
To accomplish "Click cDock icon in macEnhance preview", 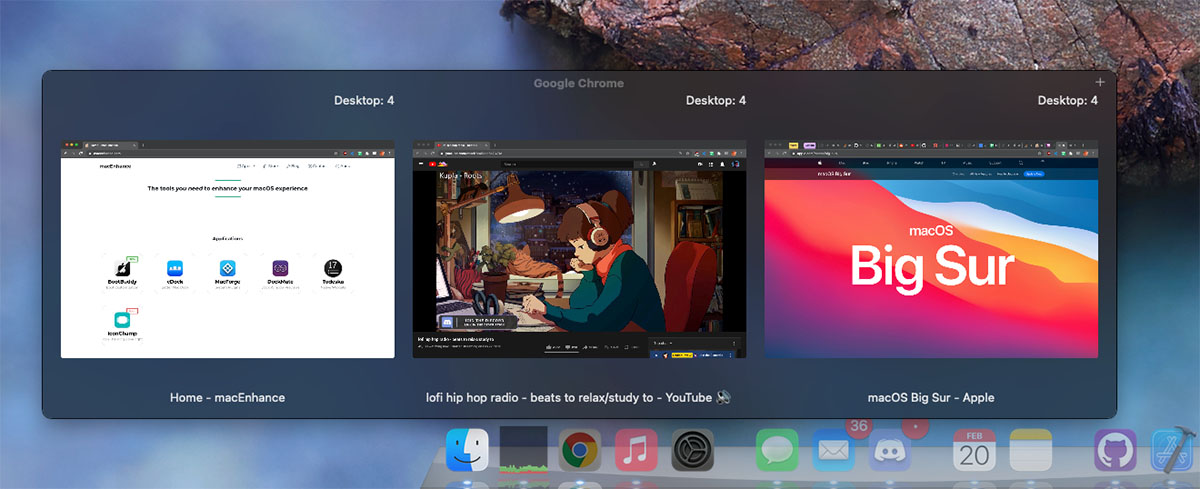I will [x=175, y=267].
